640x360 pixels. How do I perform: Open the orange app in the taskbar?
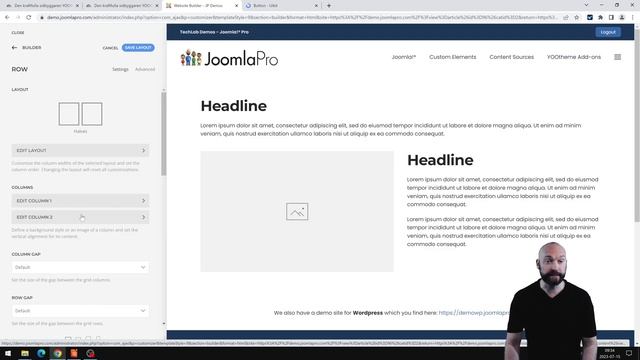click(x=74, y=353)
